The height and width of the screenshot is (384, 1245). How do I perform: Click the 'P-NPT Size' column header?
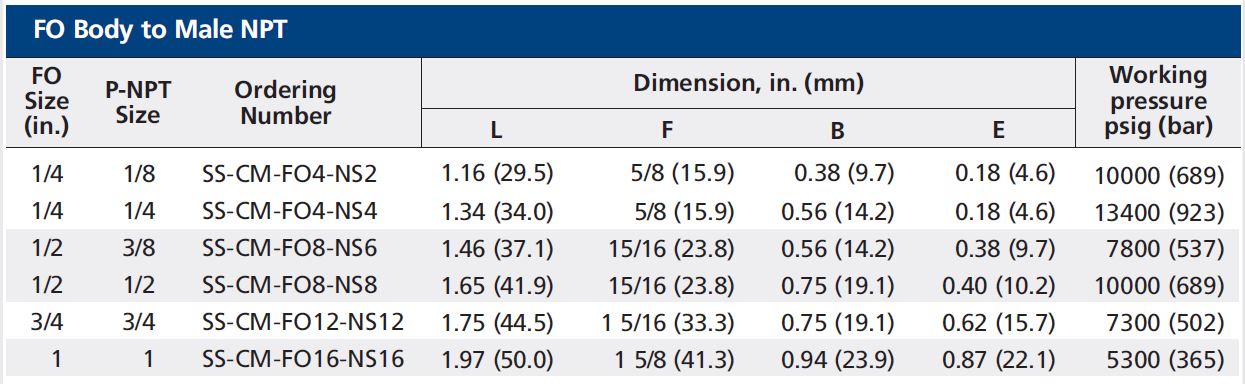click(138, 102)
